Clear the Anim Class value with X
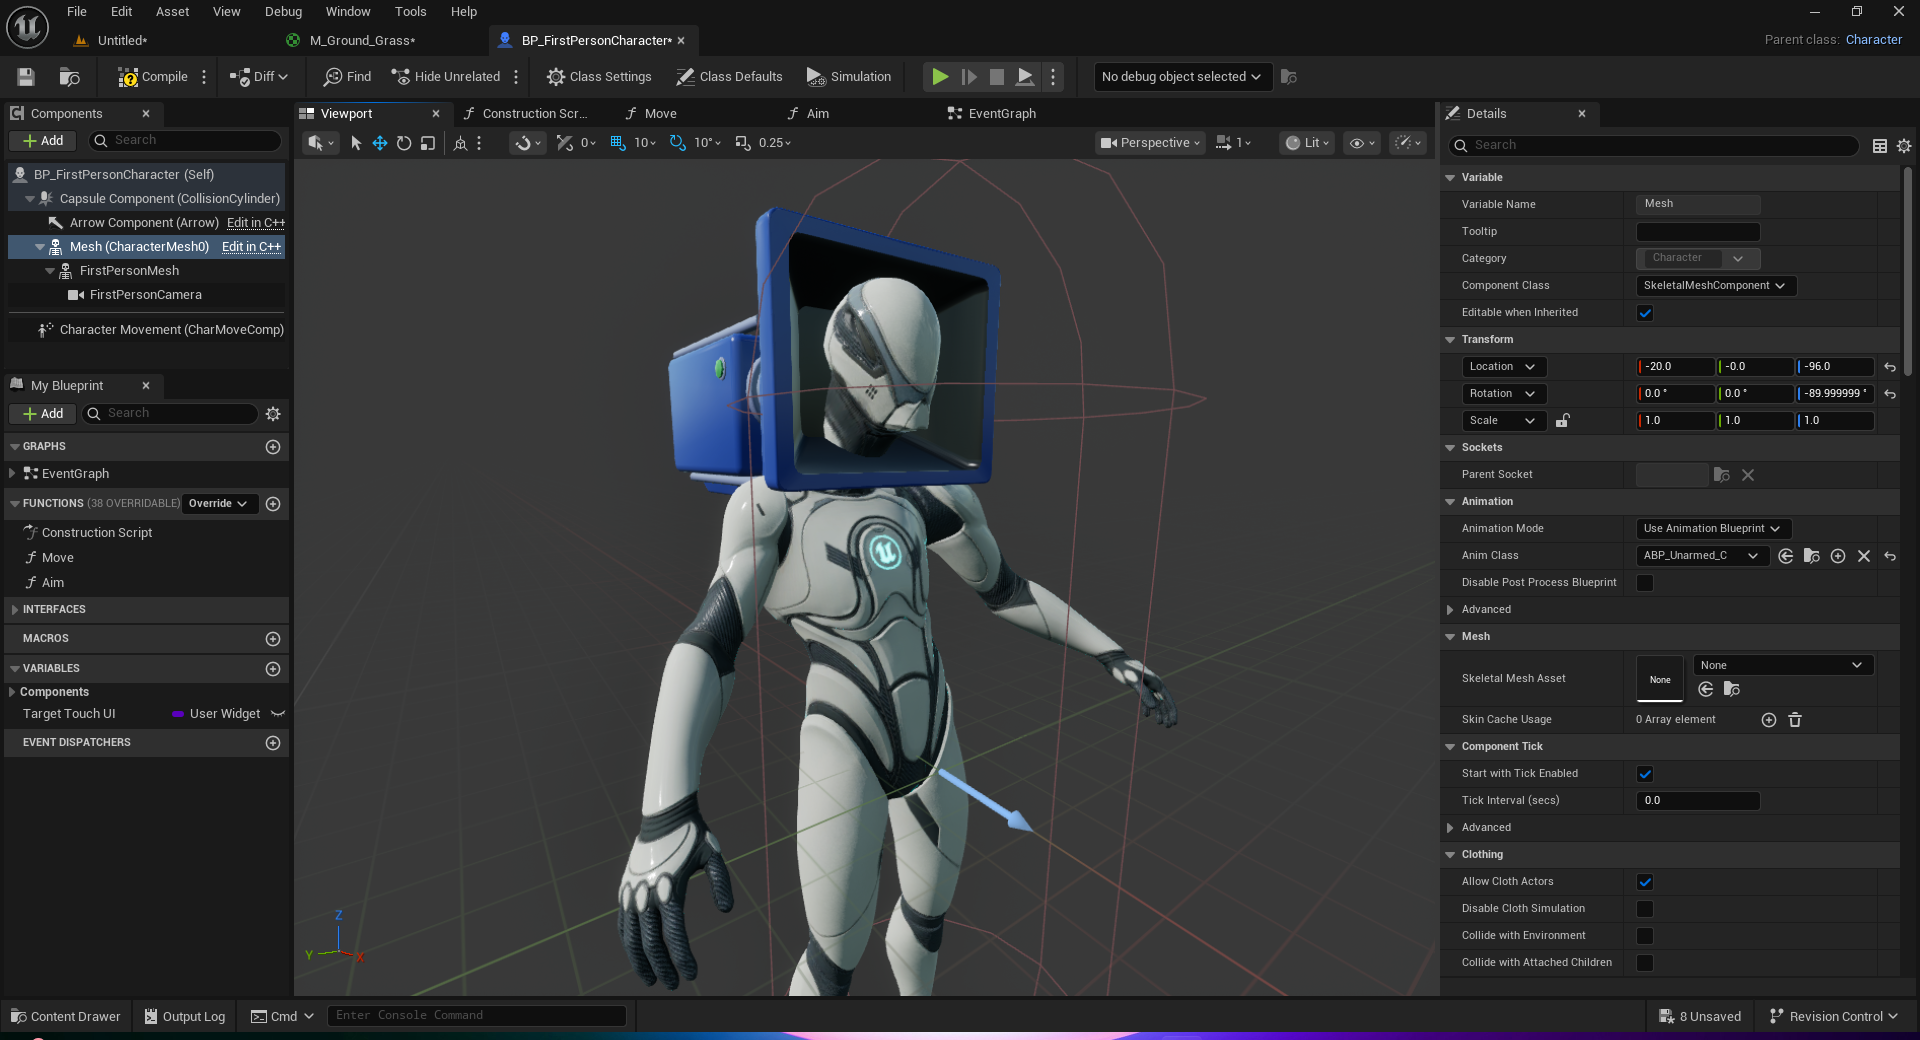Screen dimensions: 1920x1040 pos(1864,556)
